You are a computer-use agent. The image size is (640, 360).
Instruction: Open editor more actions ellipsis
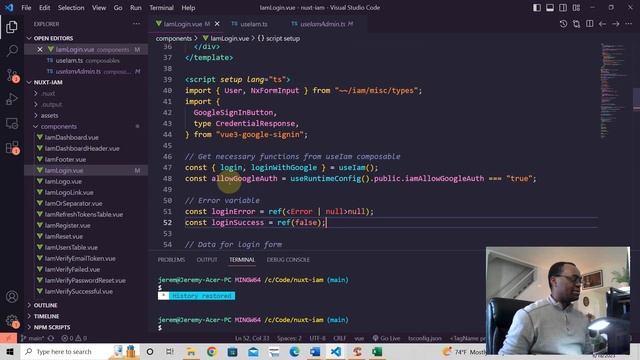tap(629, 24)
